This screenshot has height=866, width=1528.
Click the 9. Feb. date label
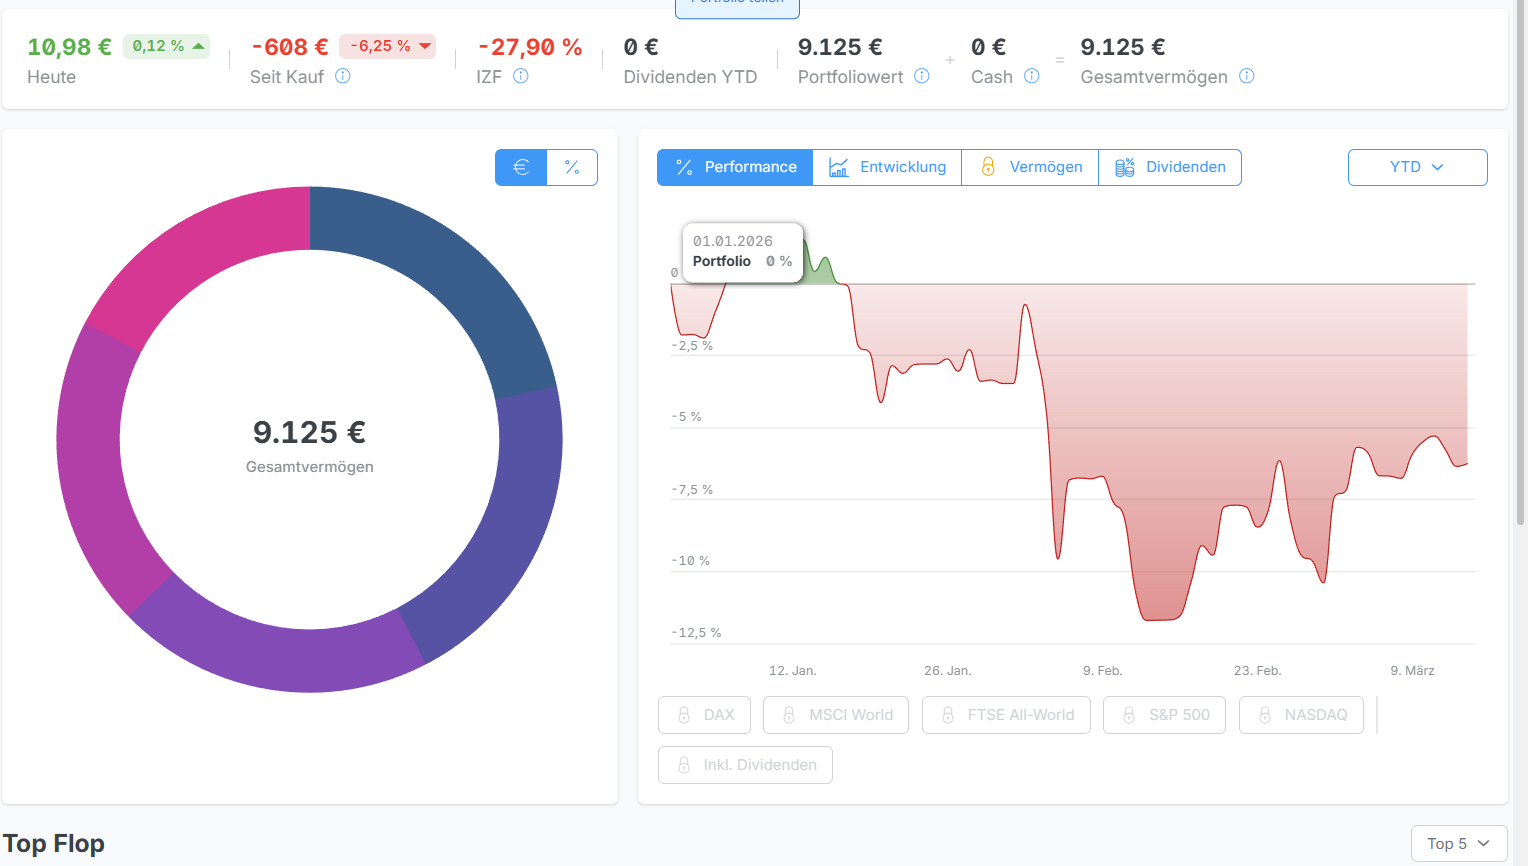(x=1103, y=671)
